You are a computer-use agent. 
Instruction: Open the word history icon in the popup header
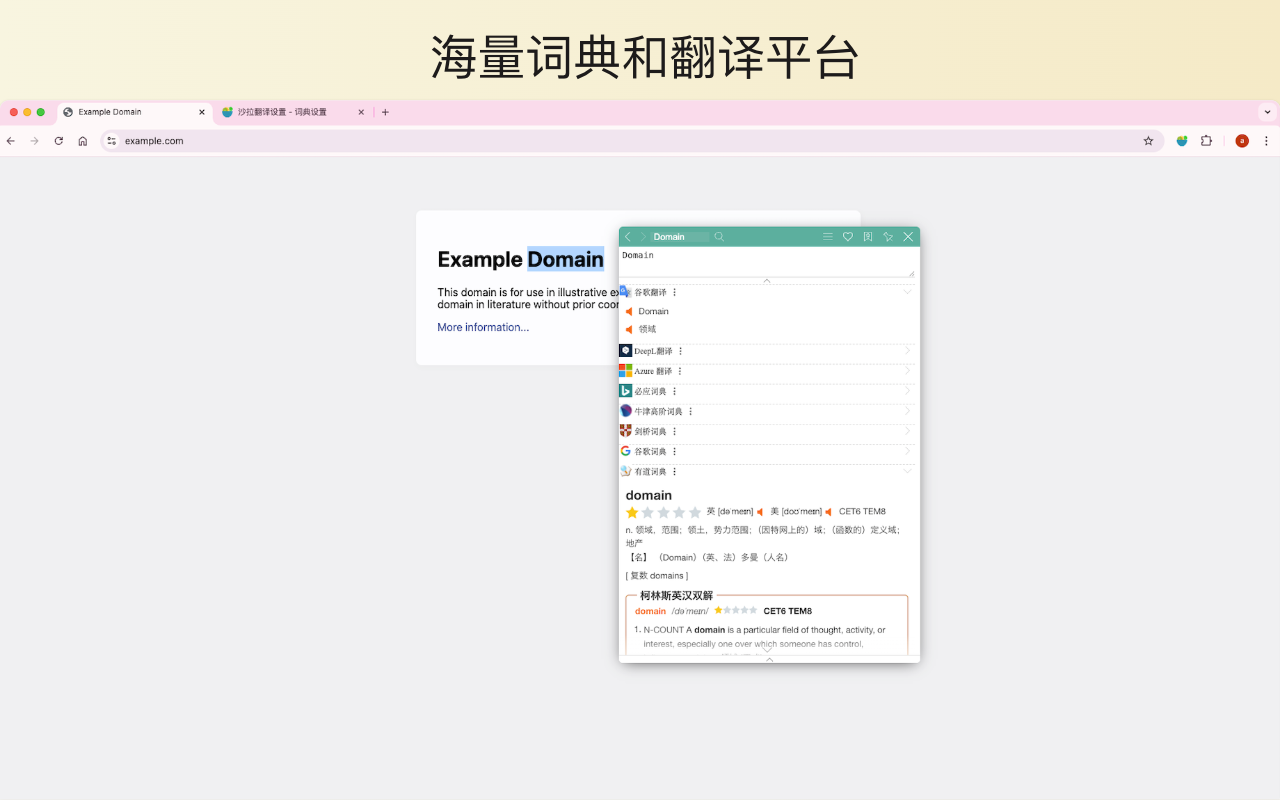pyautogui.click(x=867, y=236)
